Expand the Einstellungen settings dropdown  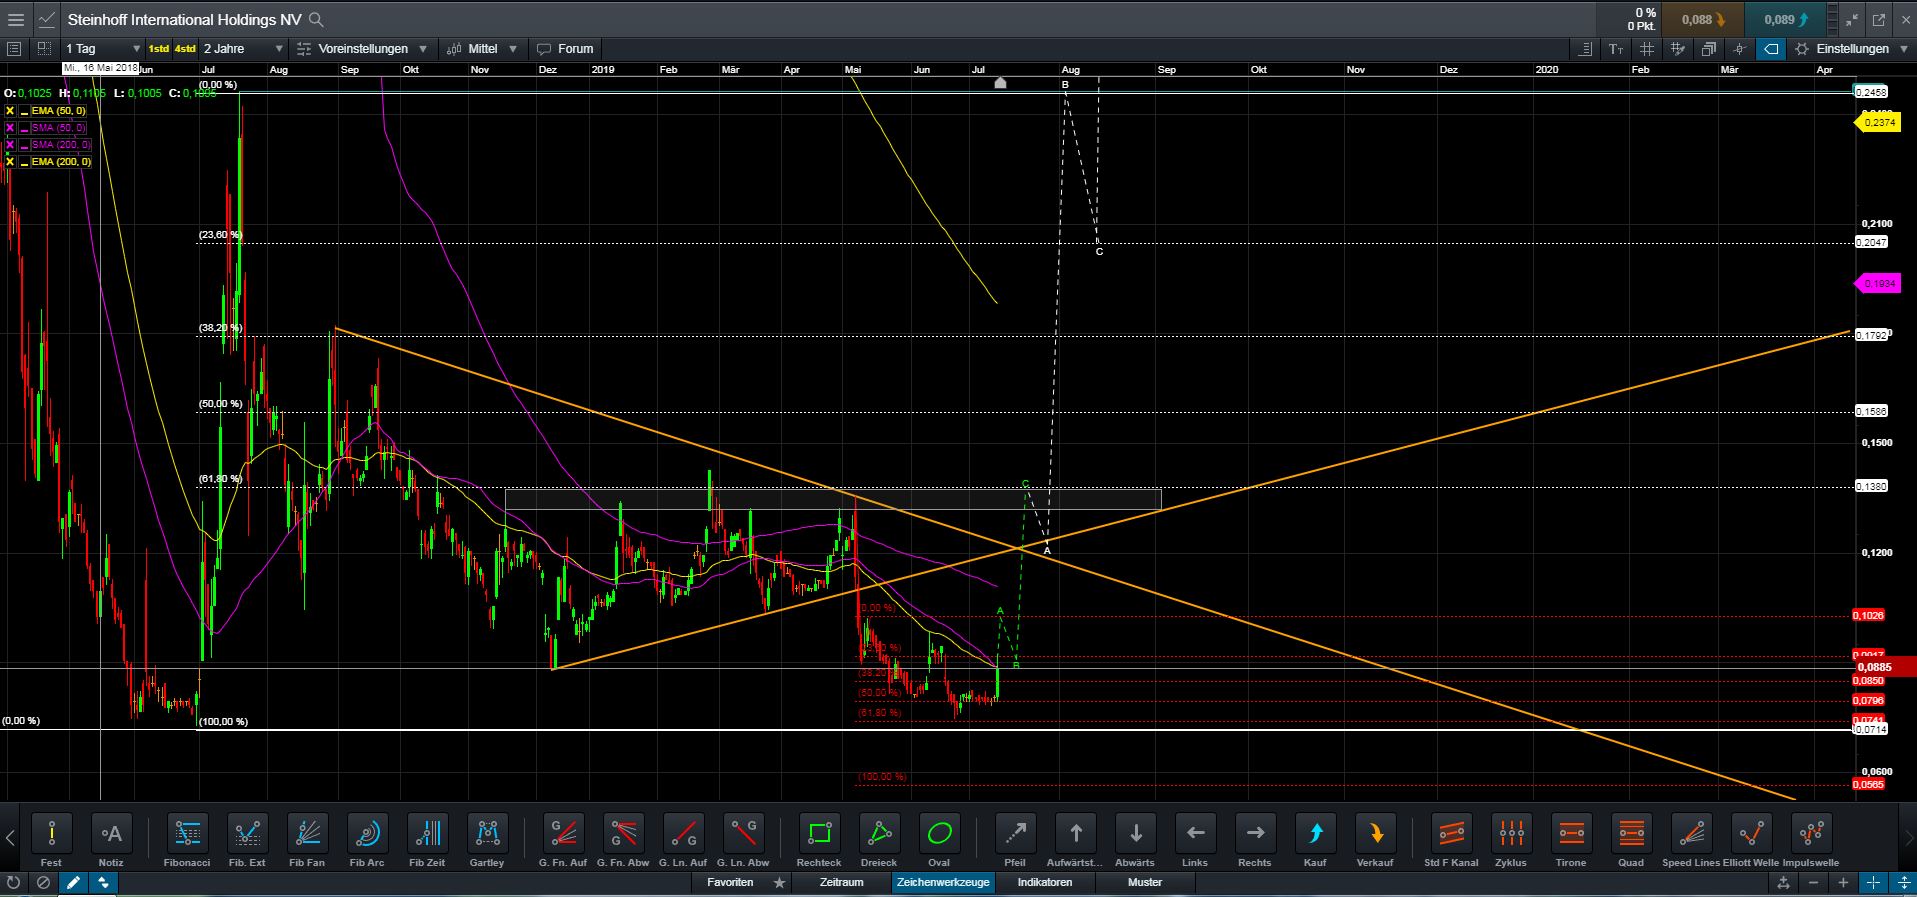(1851, 48)
